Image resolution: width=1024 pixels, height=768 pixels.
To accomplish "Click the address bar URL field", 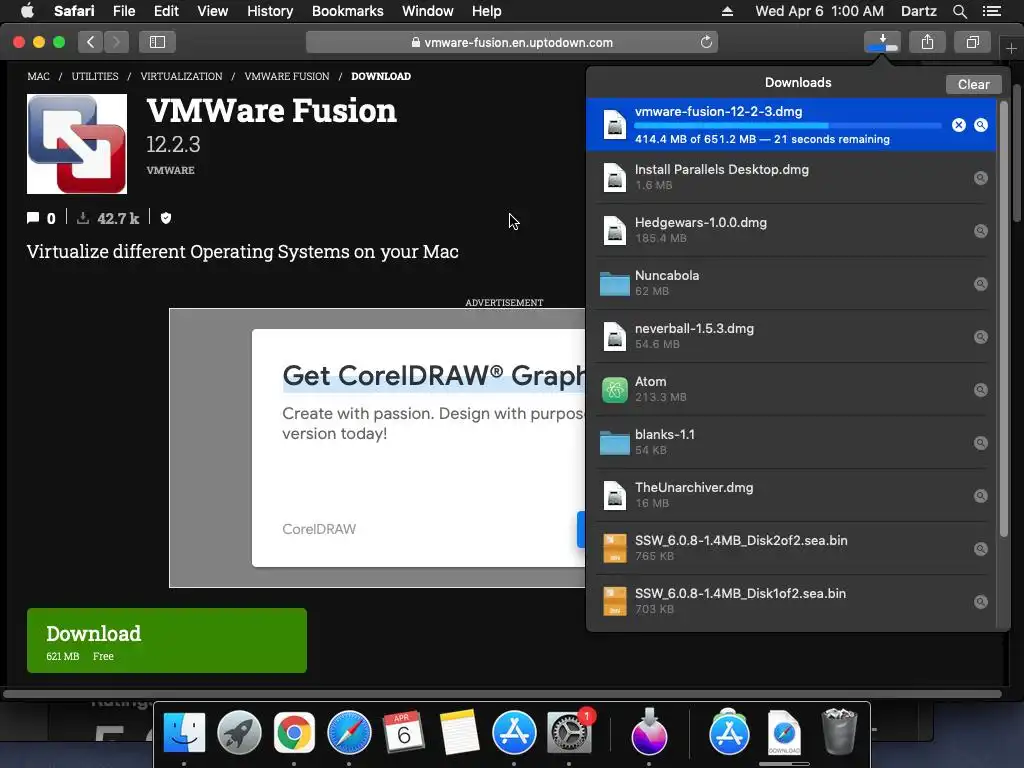I will 512,42.
